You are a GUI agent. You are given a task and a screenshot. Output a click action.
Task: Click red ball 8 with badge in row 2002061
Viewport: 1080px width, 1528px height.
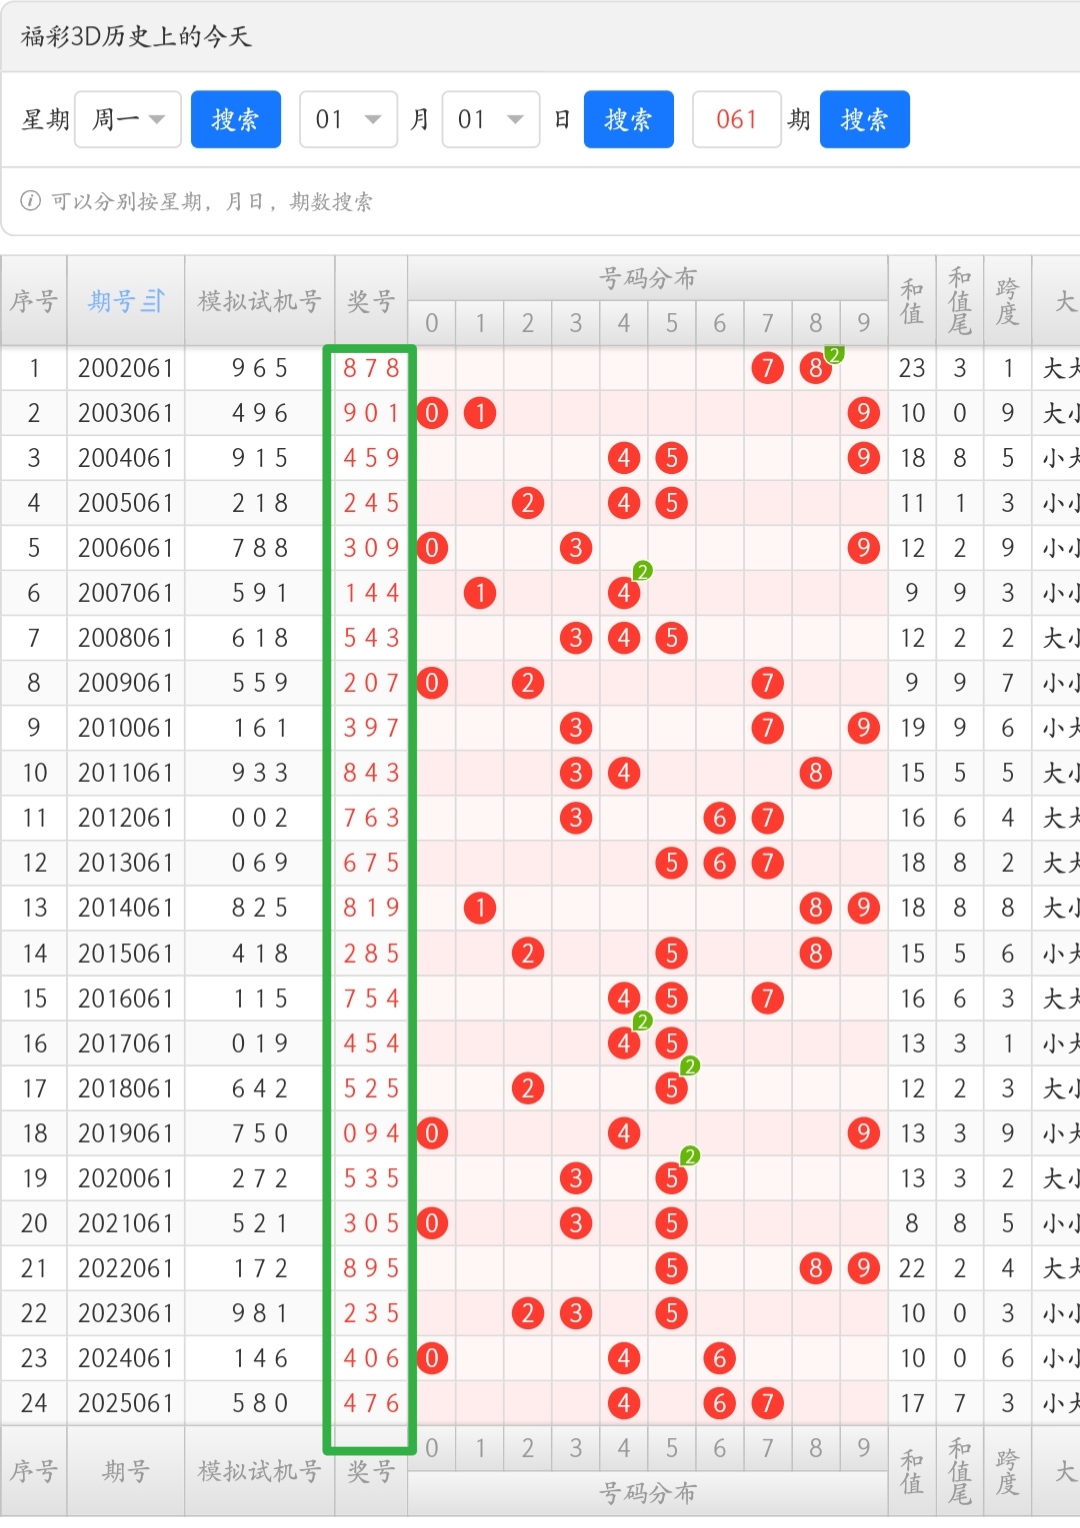point(816,368)
